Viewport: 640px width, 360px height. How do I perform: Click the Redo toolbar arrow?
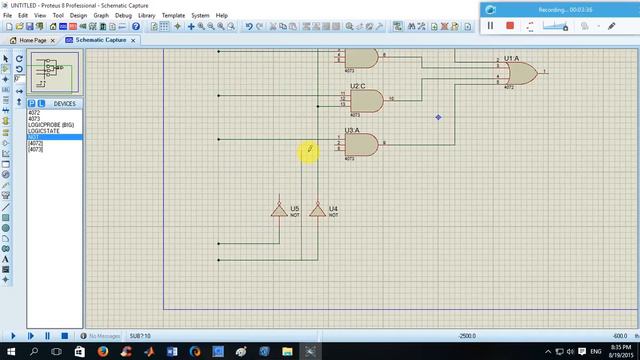click(x=260, y=27)
